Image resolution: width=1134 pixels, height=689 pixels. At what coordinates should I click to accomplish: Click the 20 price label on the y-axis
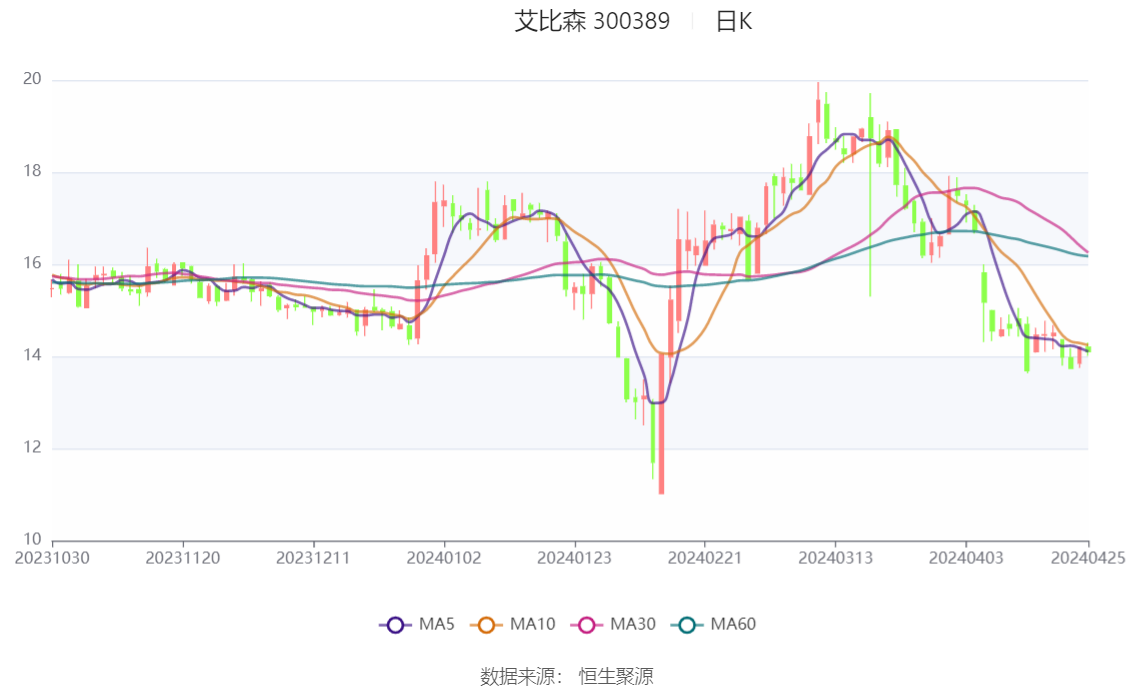tap(33, 80)
